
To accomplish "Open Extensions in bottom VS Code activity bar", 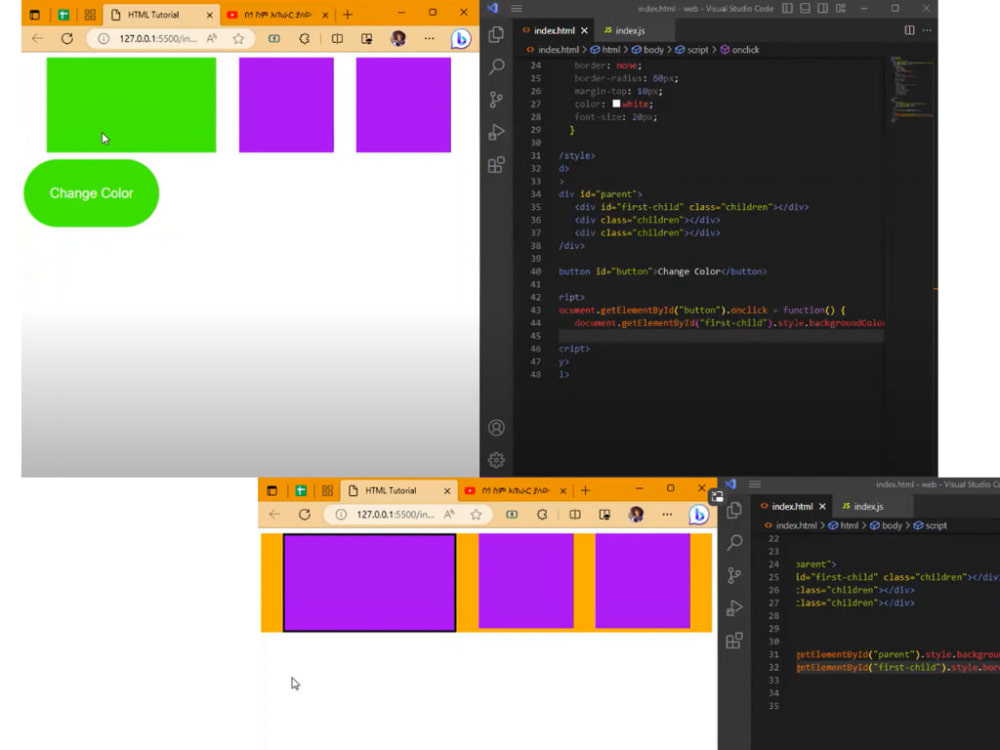I will tap(734, 640).
